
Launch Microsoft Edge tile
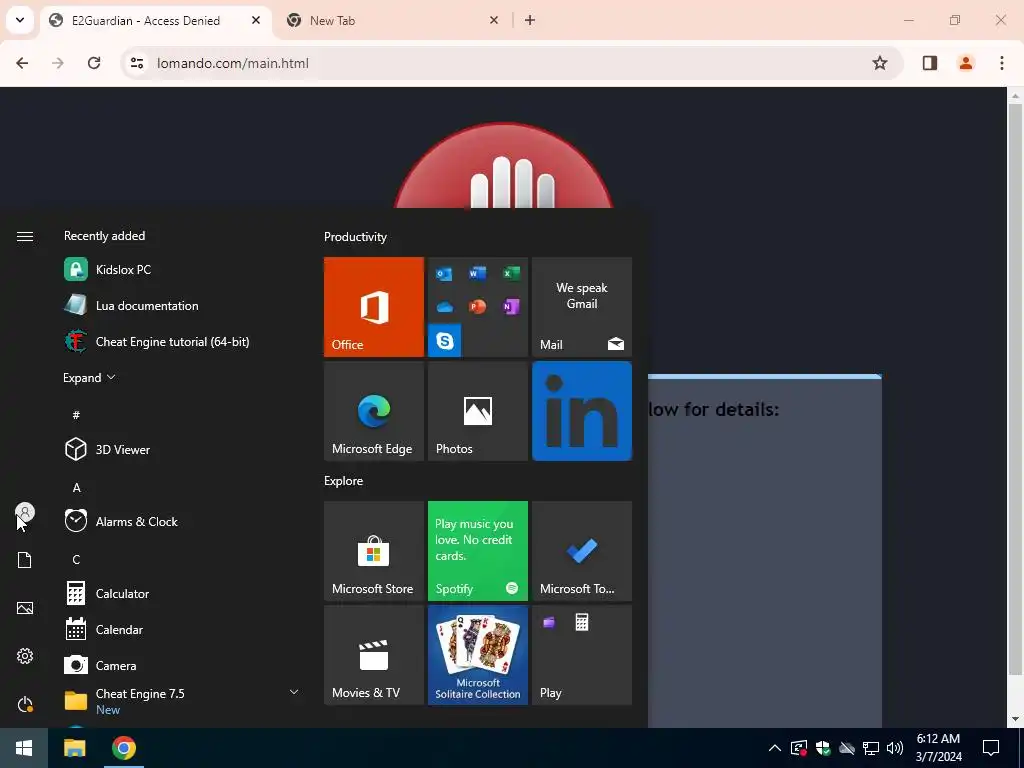coord(374,411)
